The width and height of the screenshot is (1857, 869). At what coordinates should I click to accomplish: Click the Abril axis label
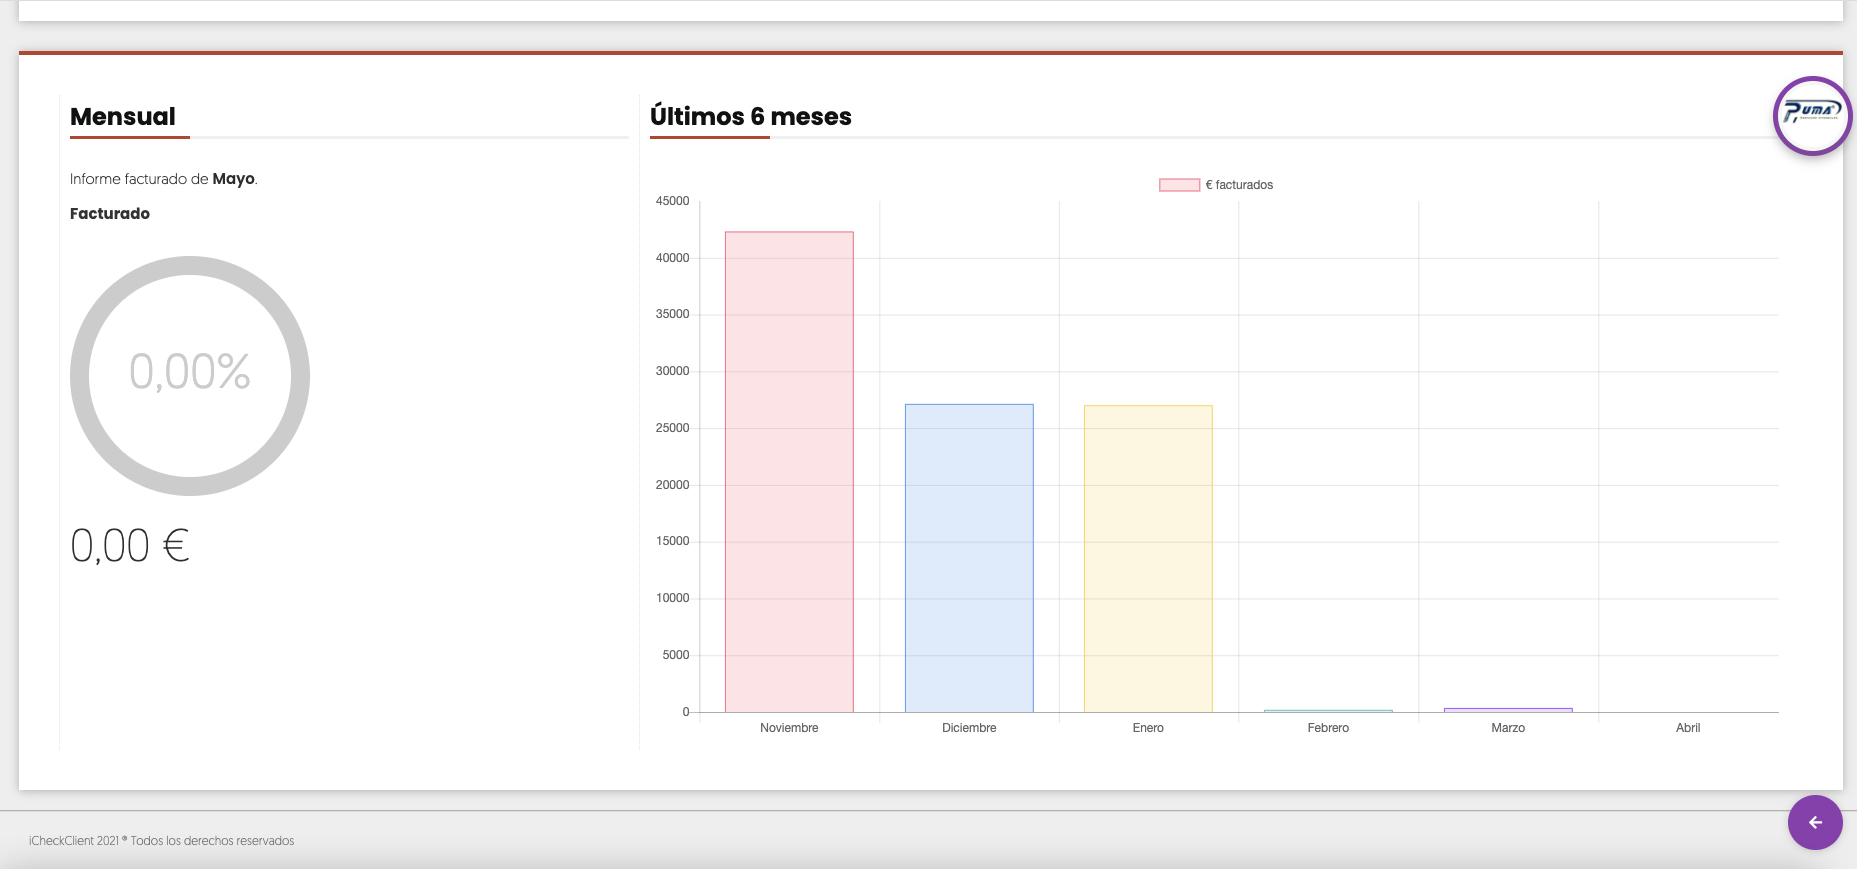click(x=1687, y=728)
